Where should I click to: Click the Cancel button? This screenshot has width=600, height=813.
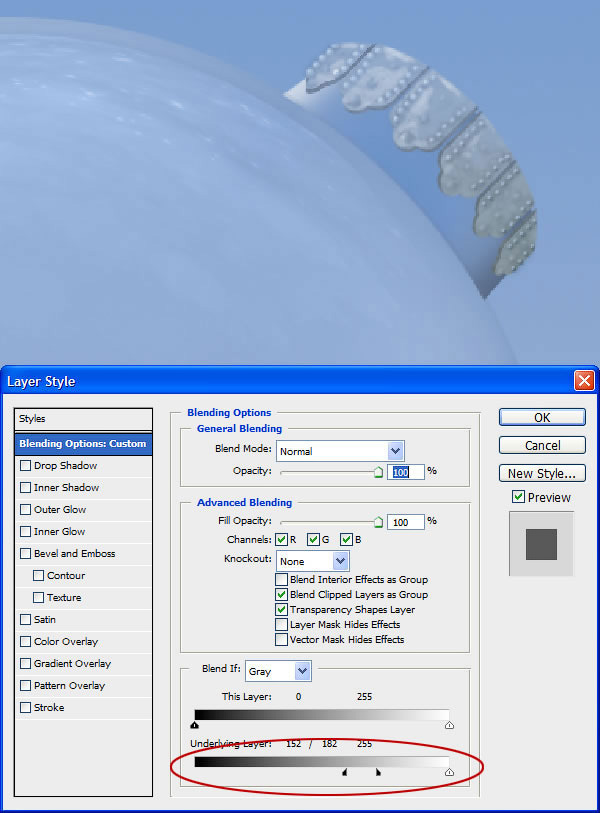point(542,445)
